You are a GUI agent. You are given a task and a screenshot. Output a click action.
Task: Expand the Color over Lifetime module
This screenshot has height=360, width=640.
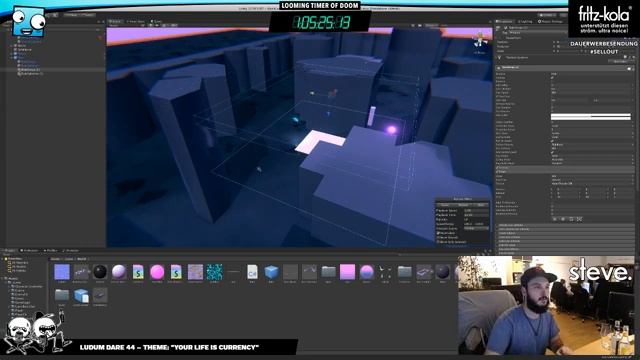click(565, 241)
